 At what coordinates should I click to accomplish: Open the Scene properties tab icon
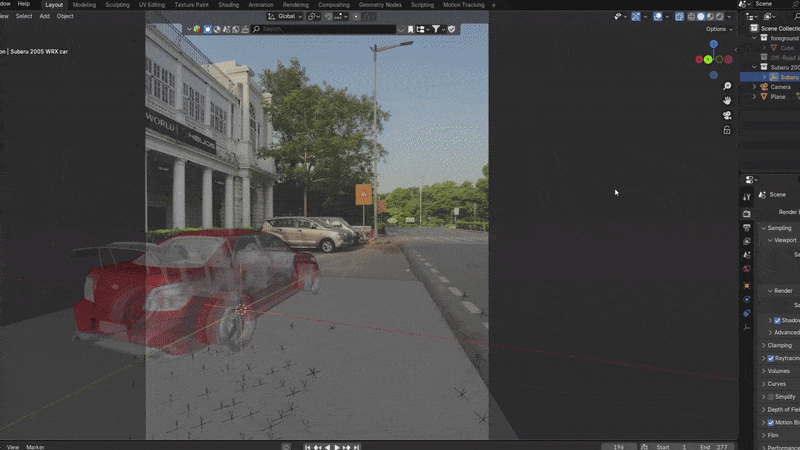point(747,255)
